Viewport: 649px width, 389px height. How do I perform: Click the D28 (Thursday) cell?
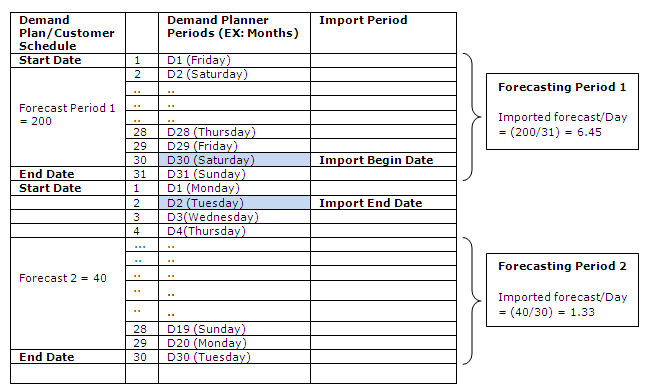[234, 132]
